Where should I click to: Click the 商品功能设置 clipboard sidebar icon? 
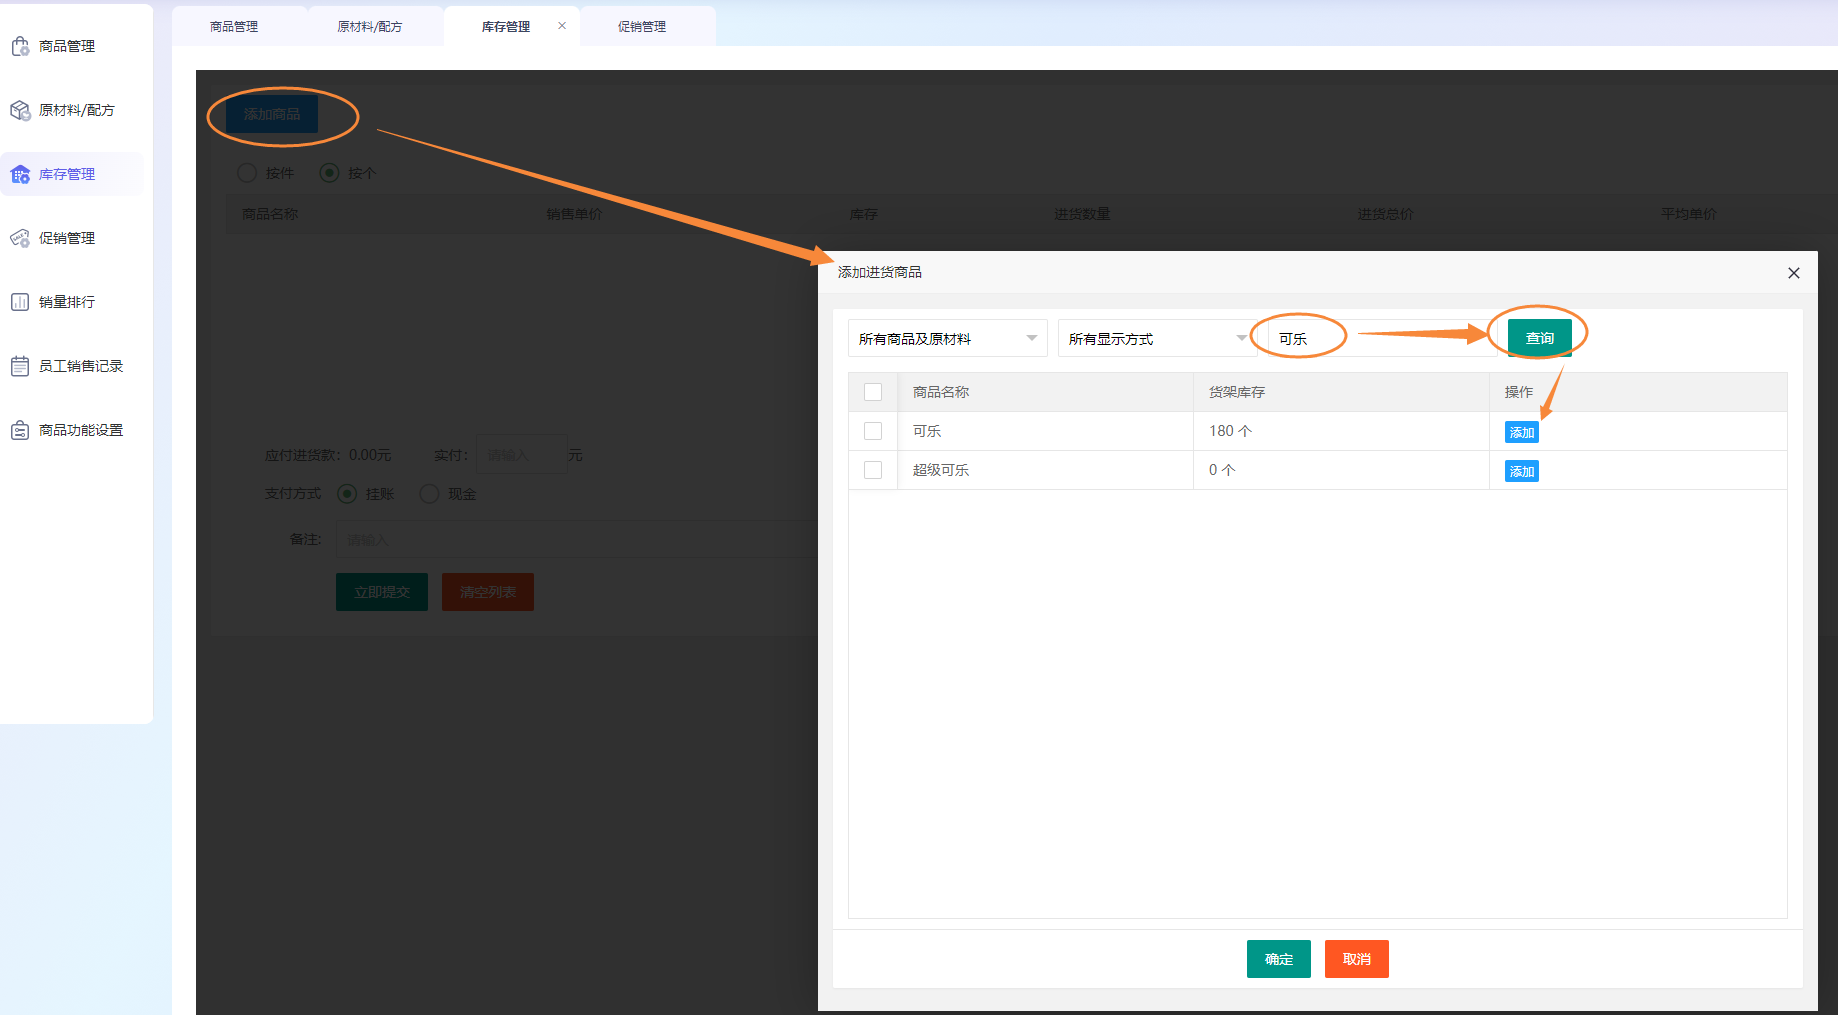pyautogui.click(x=20, y=430)
